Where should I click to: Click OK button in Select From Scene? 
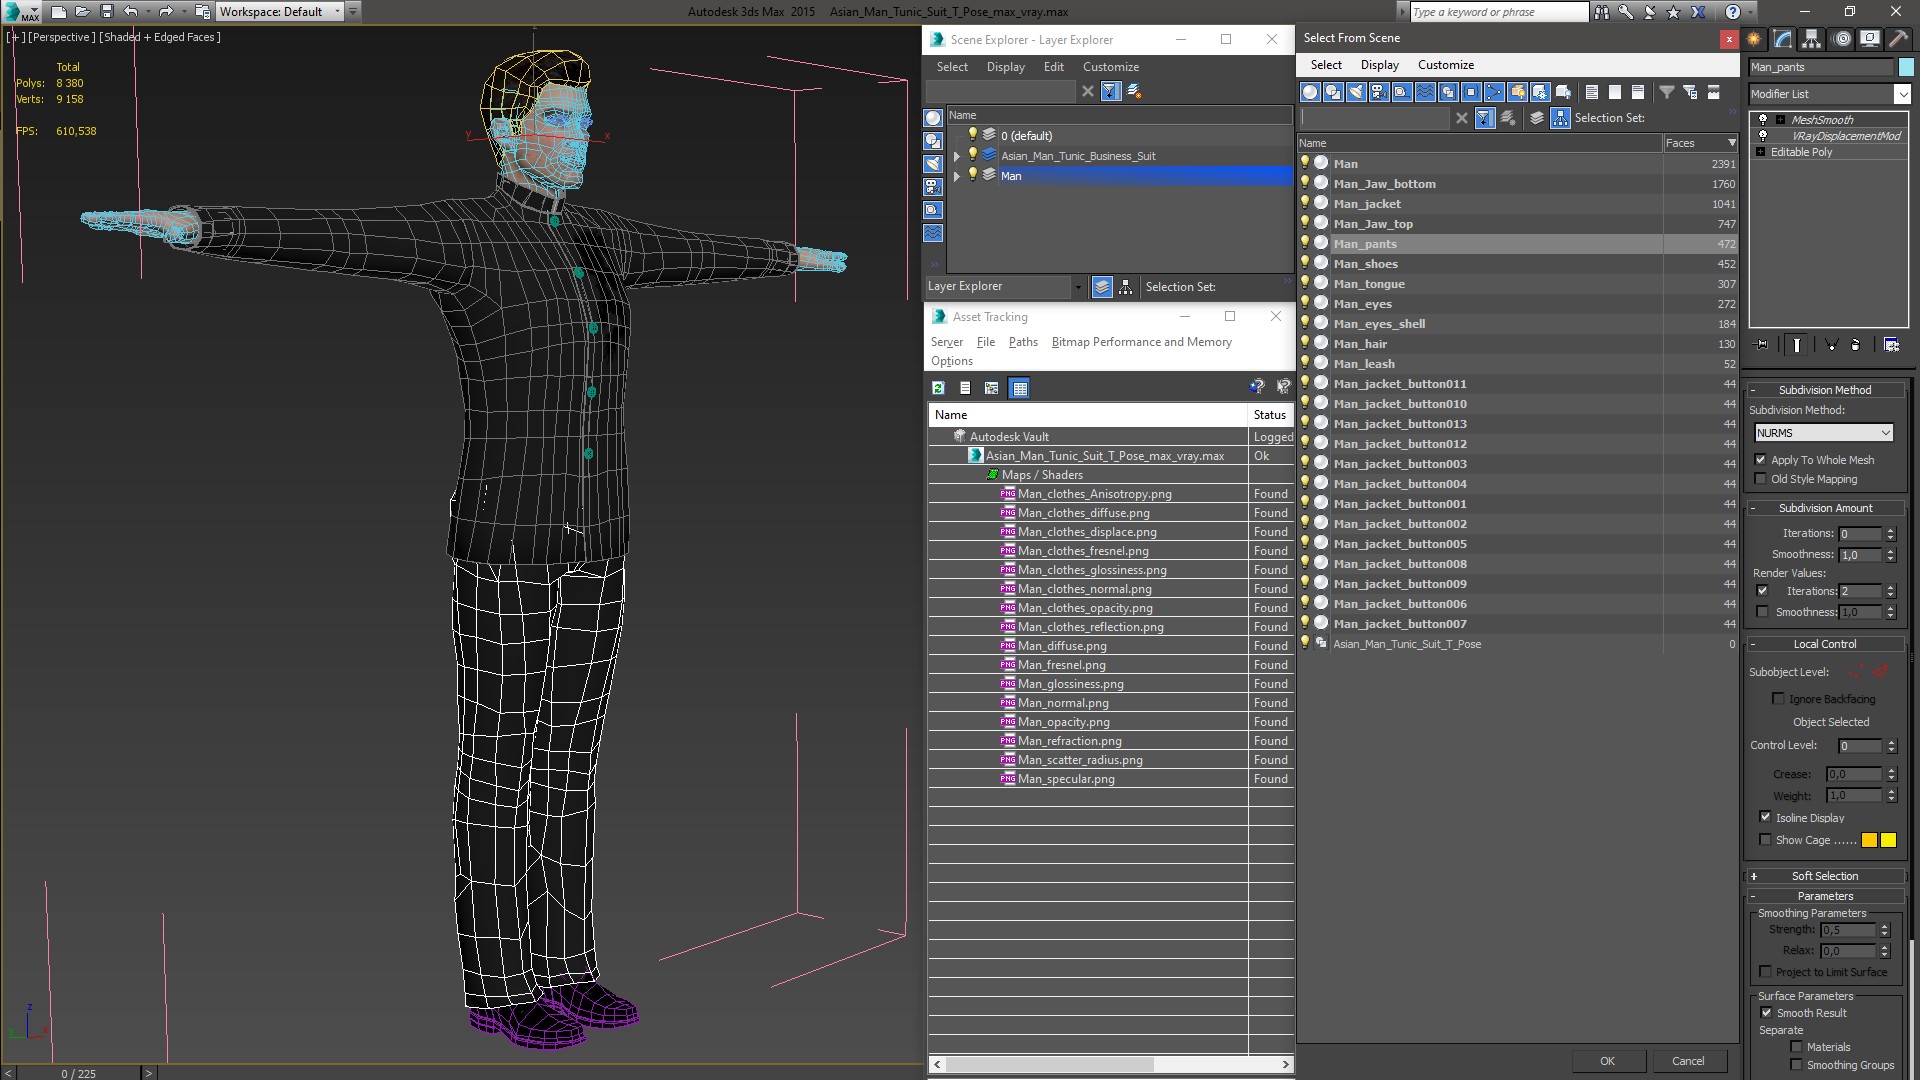(1607, 1061)
